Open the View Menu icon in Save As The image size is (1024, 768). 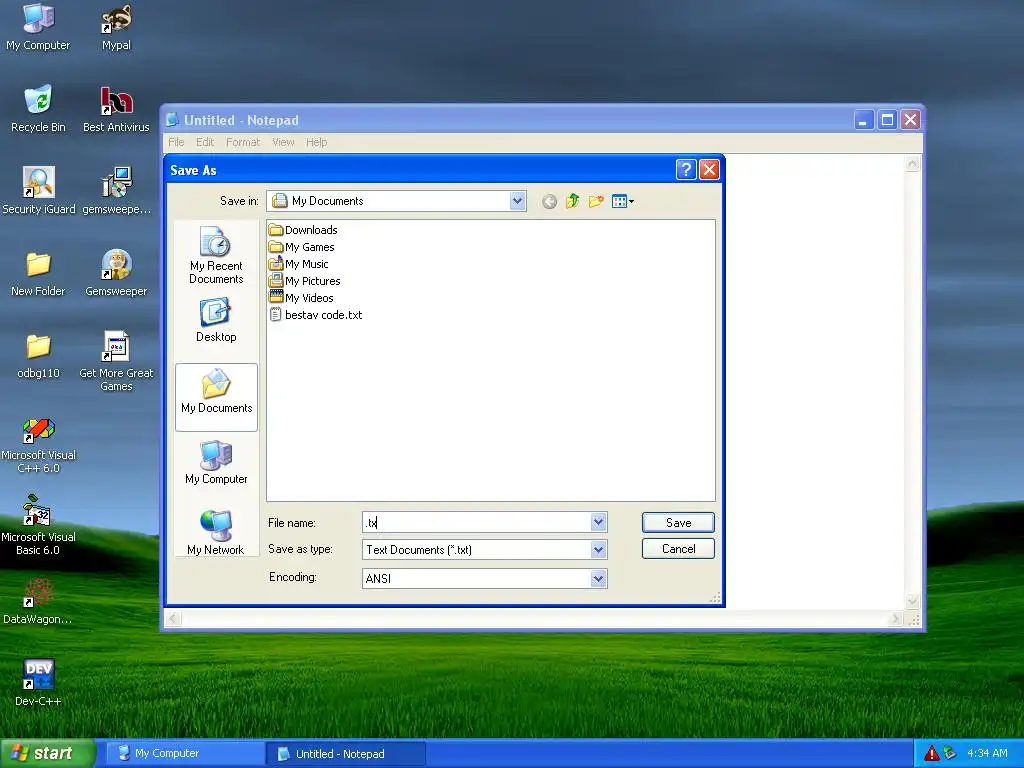coord(622,201)
